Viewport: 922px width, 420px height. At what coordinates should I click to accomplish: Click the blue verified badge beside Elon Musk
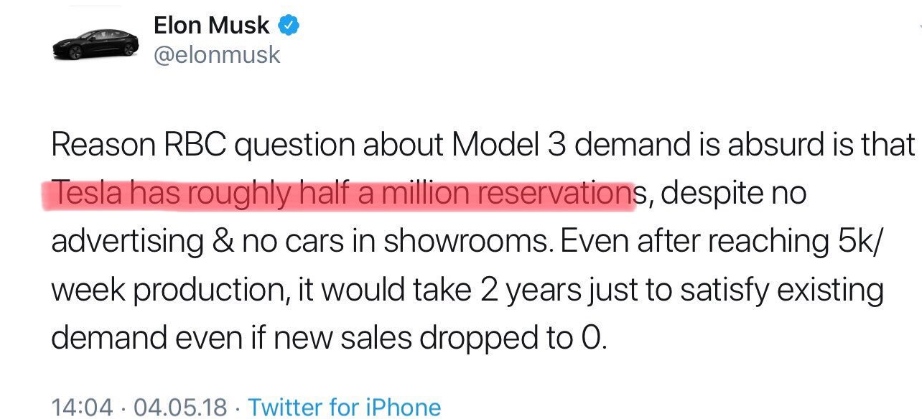click(289, 26)
